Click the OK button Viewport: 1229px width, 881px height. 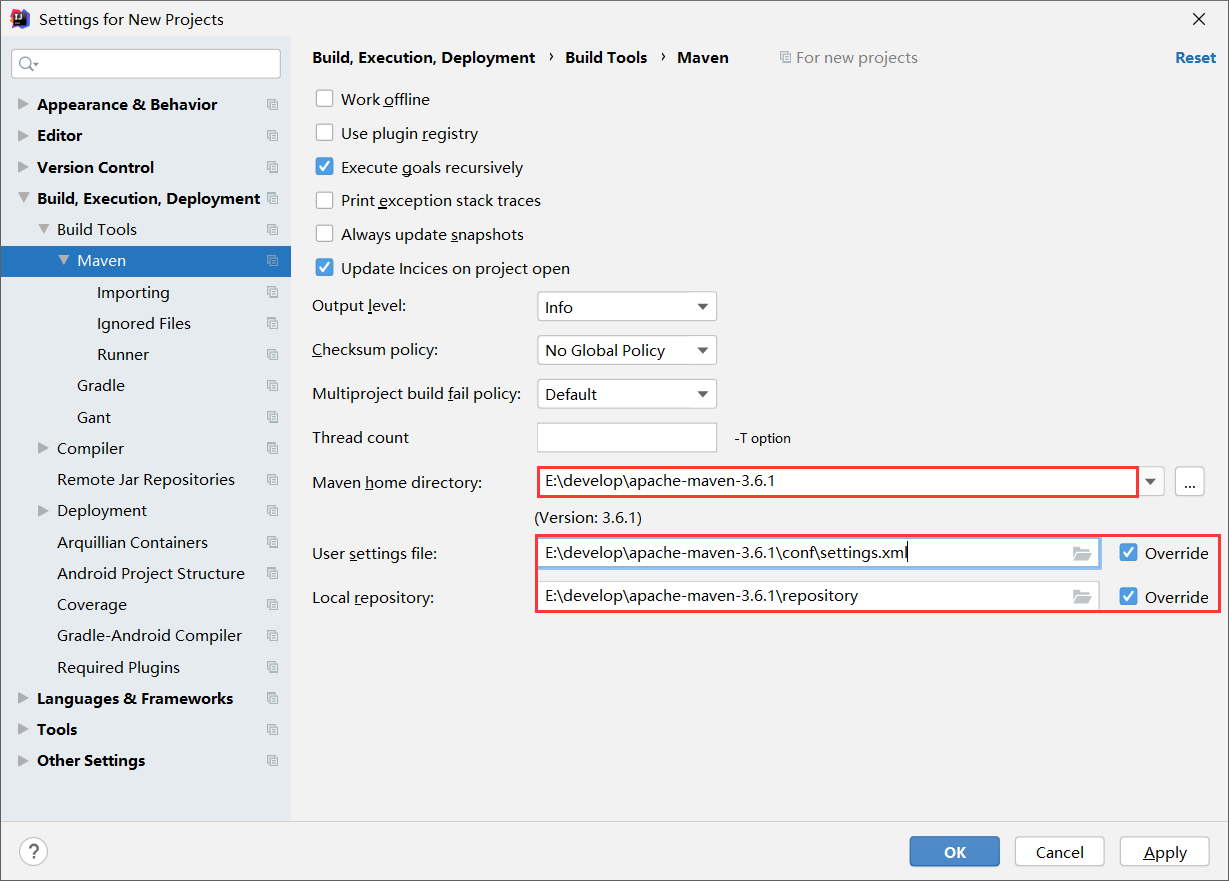pos(955,852)
